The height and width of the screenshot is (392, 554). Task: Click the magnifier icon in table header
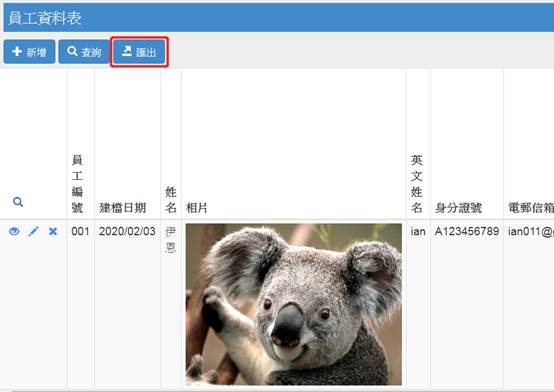point(18,202)
